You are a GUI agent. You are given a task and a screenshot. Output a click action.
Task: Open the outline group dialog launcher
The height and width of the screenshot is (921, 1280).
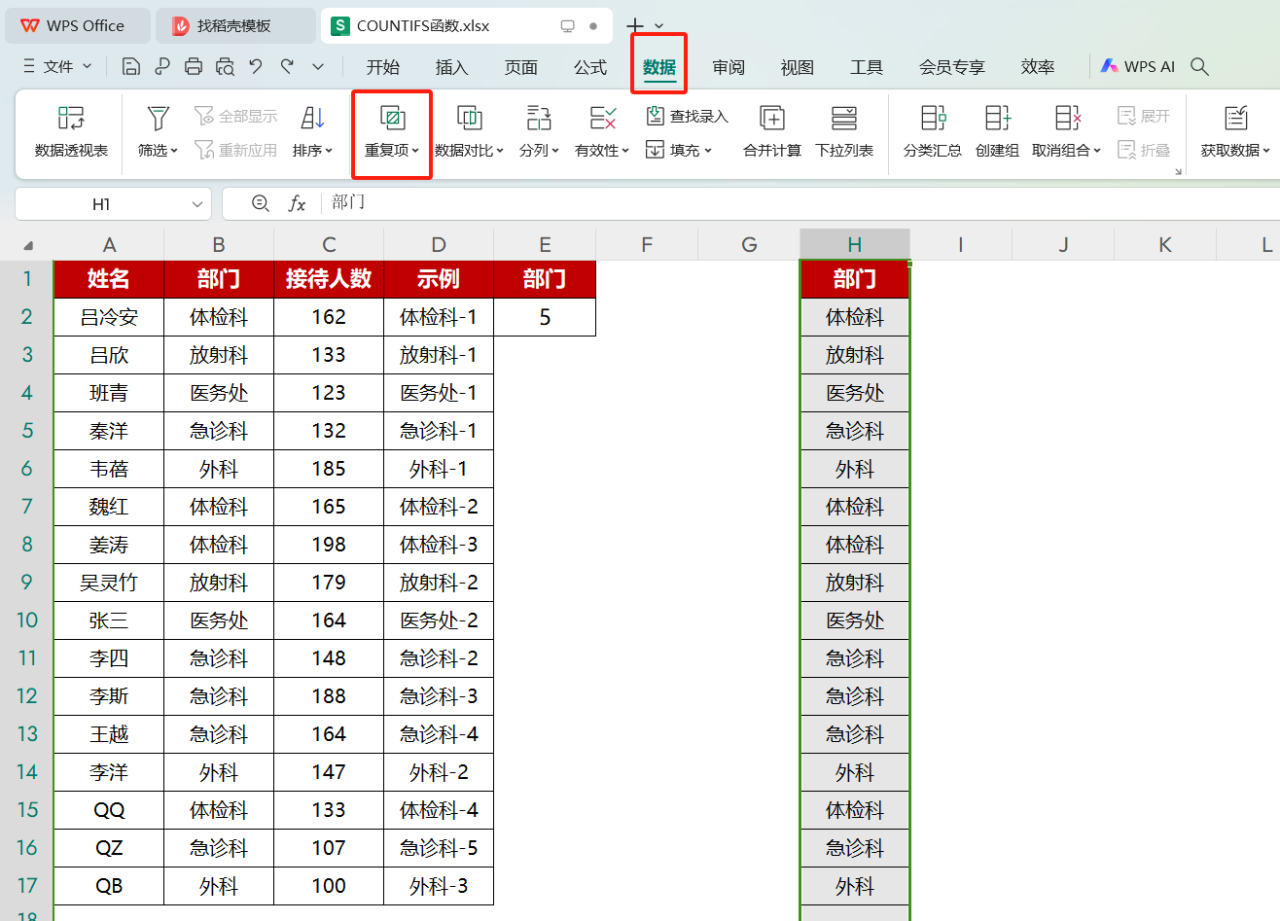coord(1178,172)
